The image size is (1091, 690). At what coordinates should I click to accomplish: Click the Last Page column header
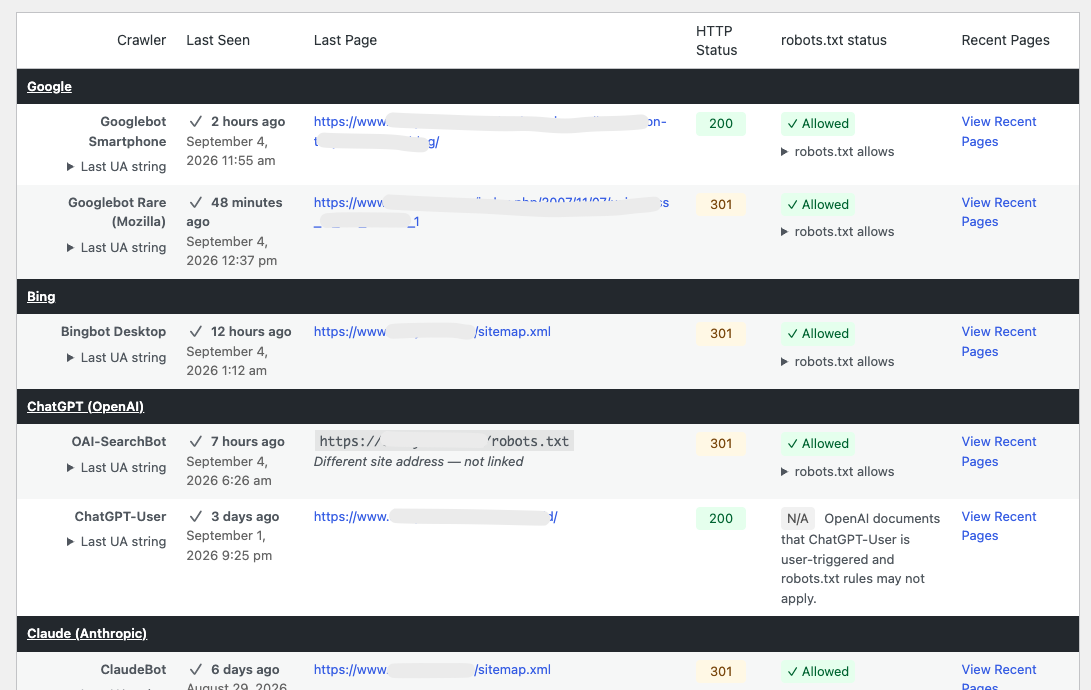(345, 40)
